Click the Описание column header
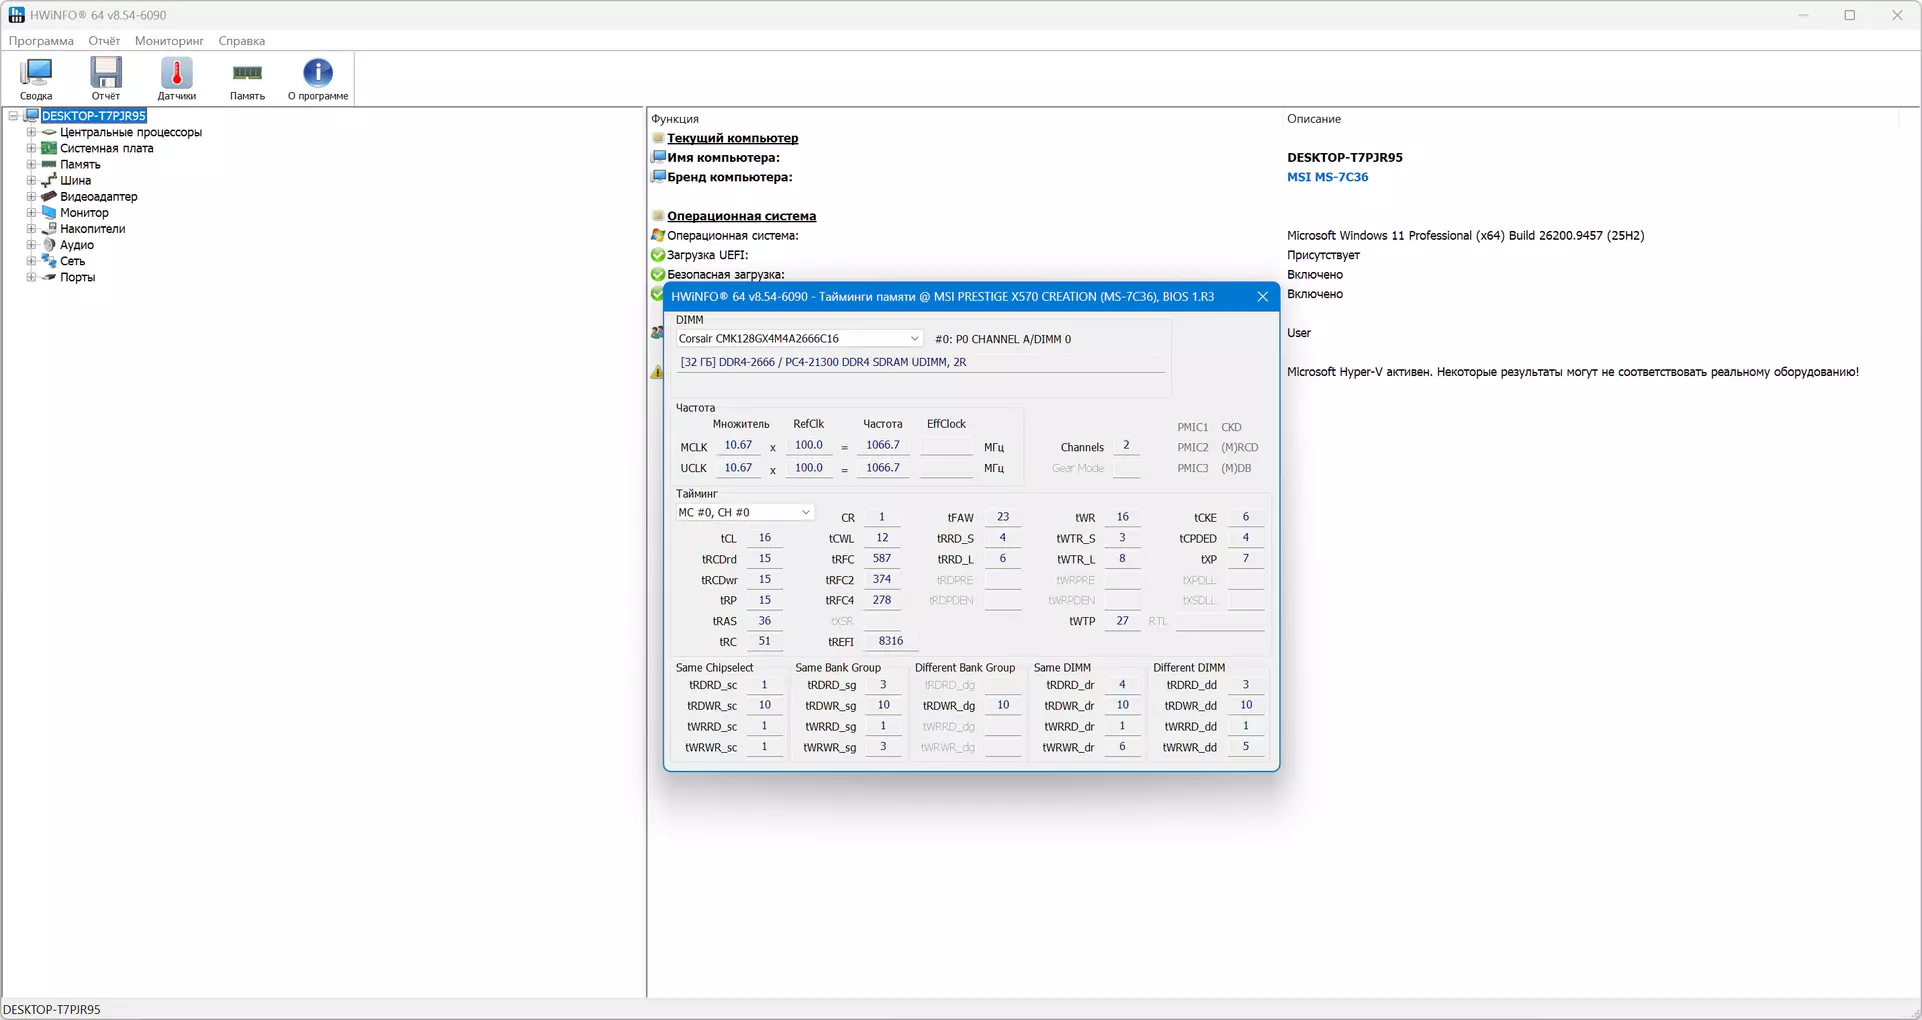Viewport: 1922px width, 1020px height. [x=1314, y=119]
